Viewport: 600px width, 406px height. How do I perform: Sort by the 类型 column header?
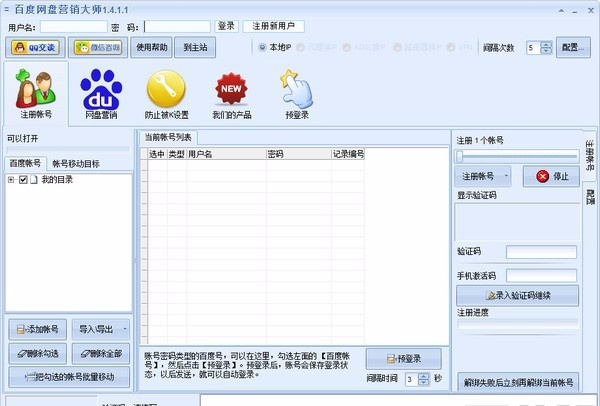pos(177,154)
